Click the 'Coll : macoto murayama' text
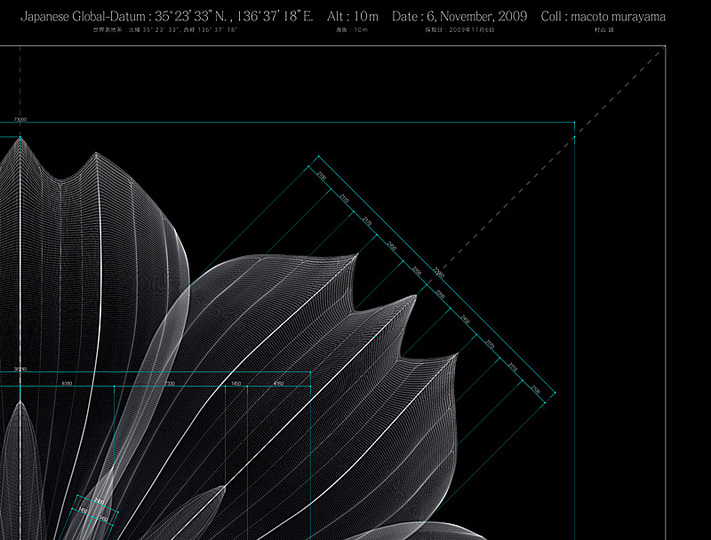 [603, 17]
